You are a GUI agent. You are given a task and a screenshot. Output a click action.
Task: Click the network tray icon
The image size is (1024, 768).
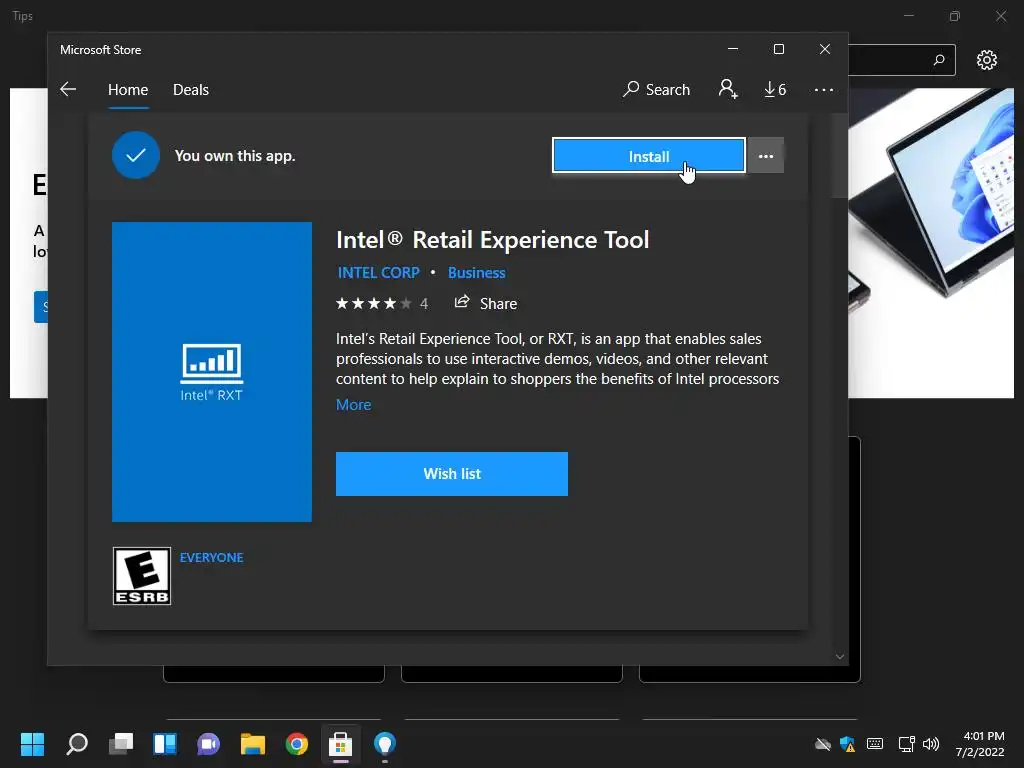pos(906,744)
